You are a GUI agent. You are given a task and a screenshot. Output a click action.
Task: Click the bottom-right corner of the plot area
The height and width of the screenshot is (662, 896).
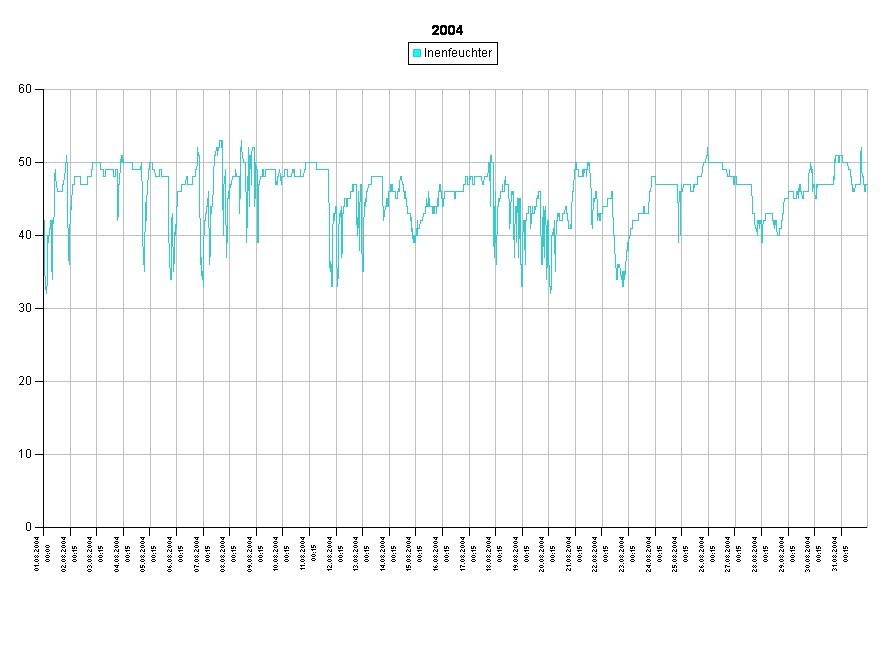click(867, 527)
